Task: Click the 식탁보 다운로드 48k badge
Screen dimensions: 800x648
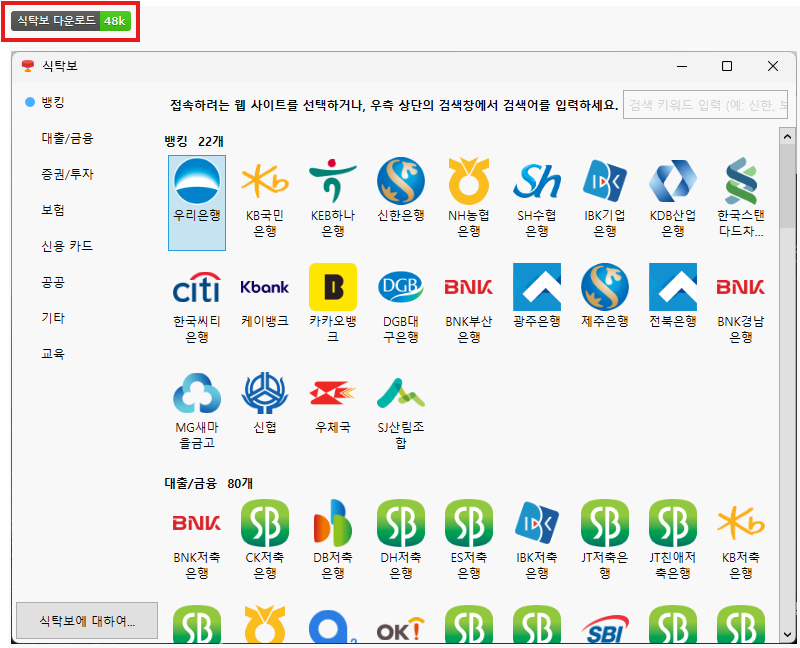Action: (71, 21)
